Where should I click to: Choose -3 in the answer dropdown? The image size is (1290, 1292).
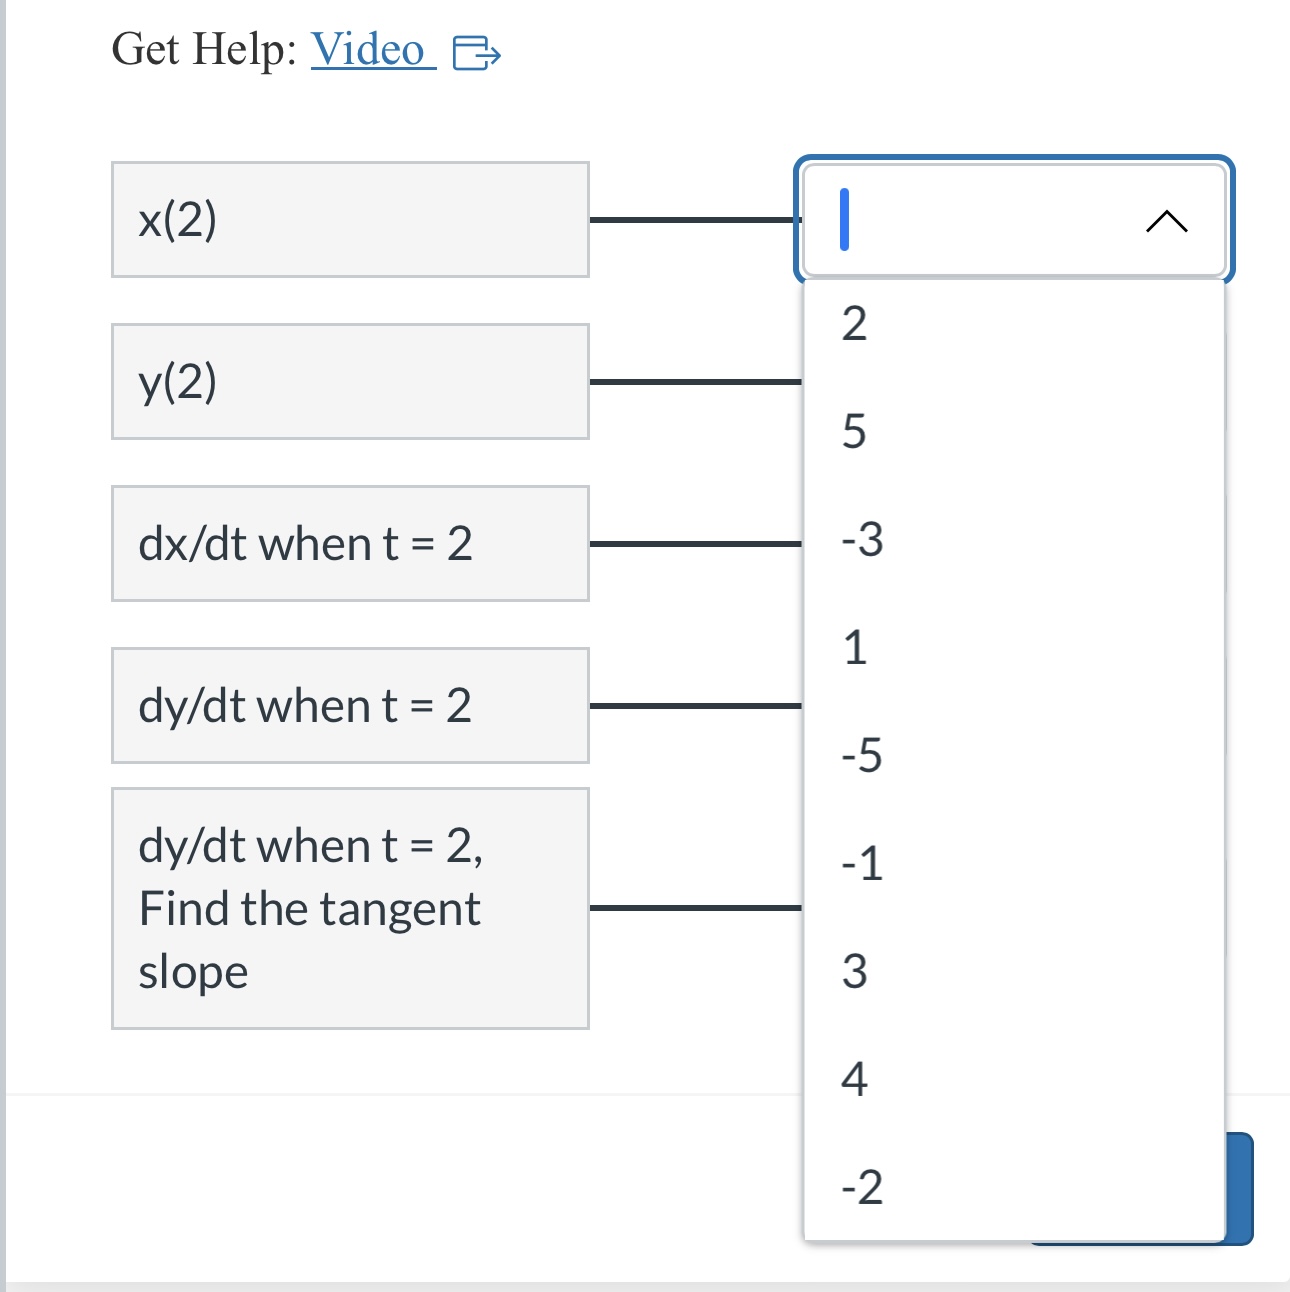[863, 541]
